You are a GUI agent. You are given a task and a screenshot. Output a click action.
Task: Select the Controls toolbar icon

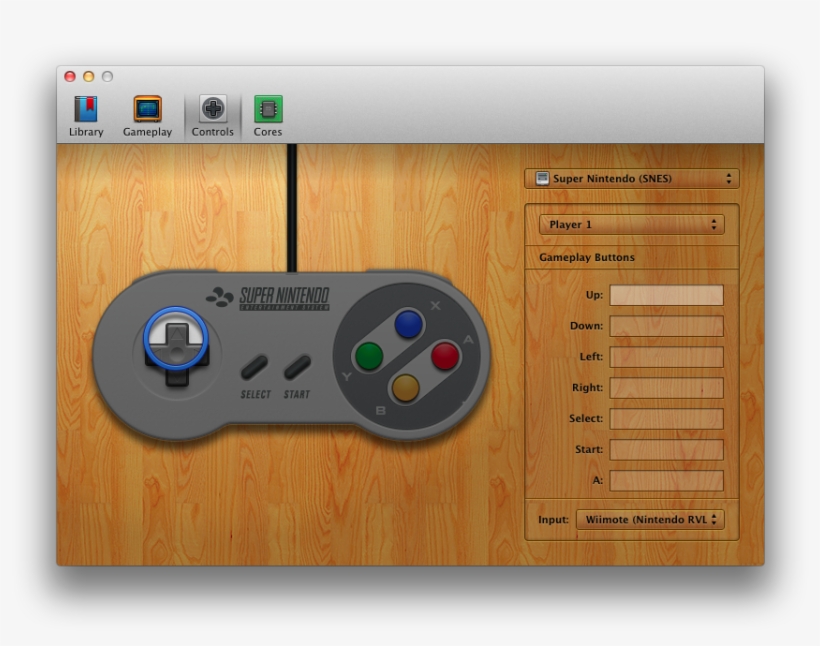pyautogui.click(x=212, y=112)
